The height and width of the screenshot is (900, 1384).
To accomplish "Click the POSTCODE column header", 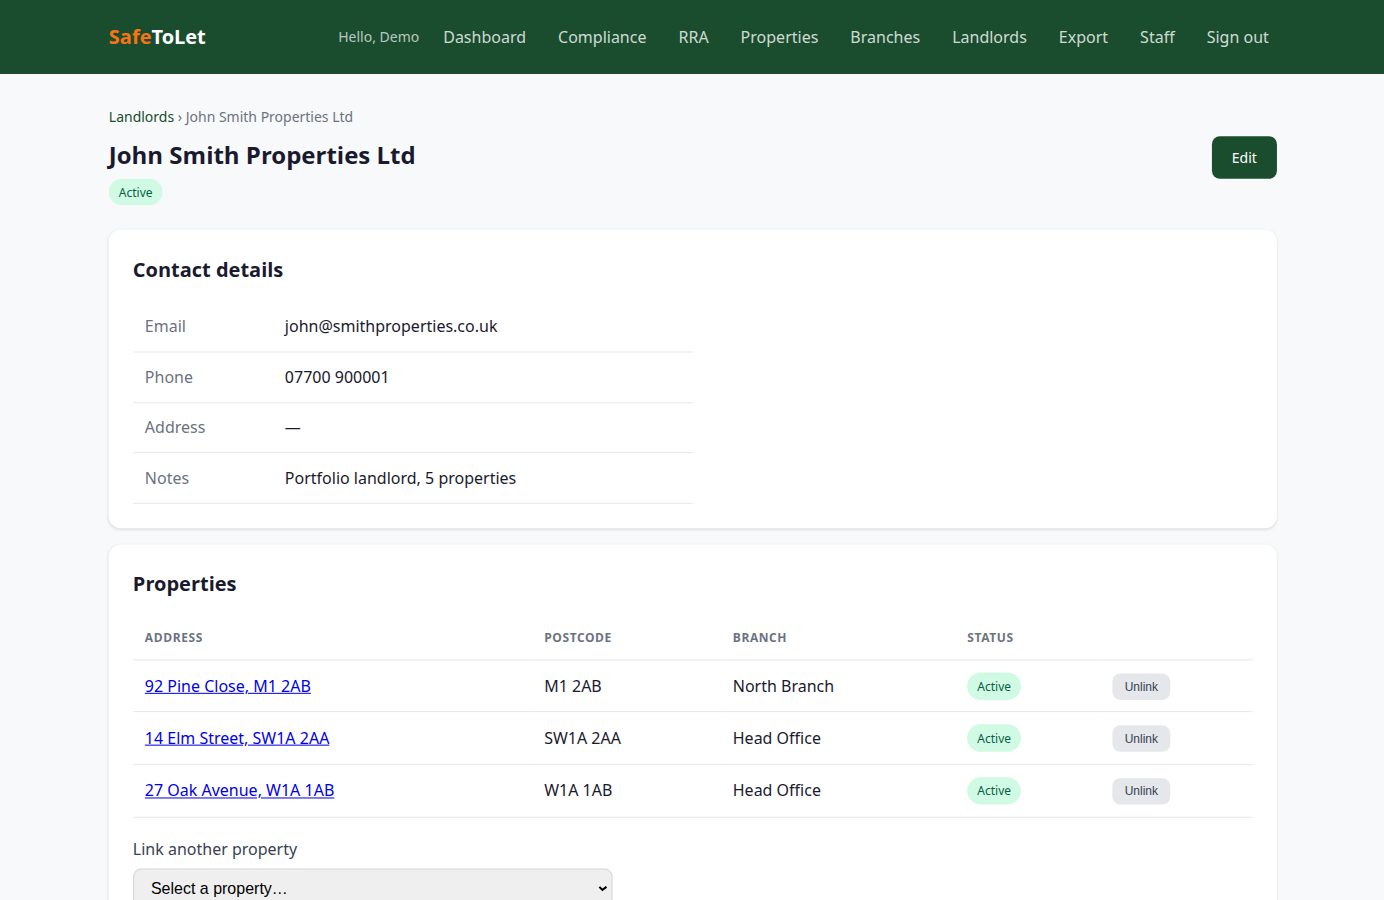I will [x=578, y=637].
